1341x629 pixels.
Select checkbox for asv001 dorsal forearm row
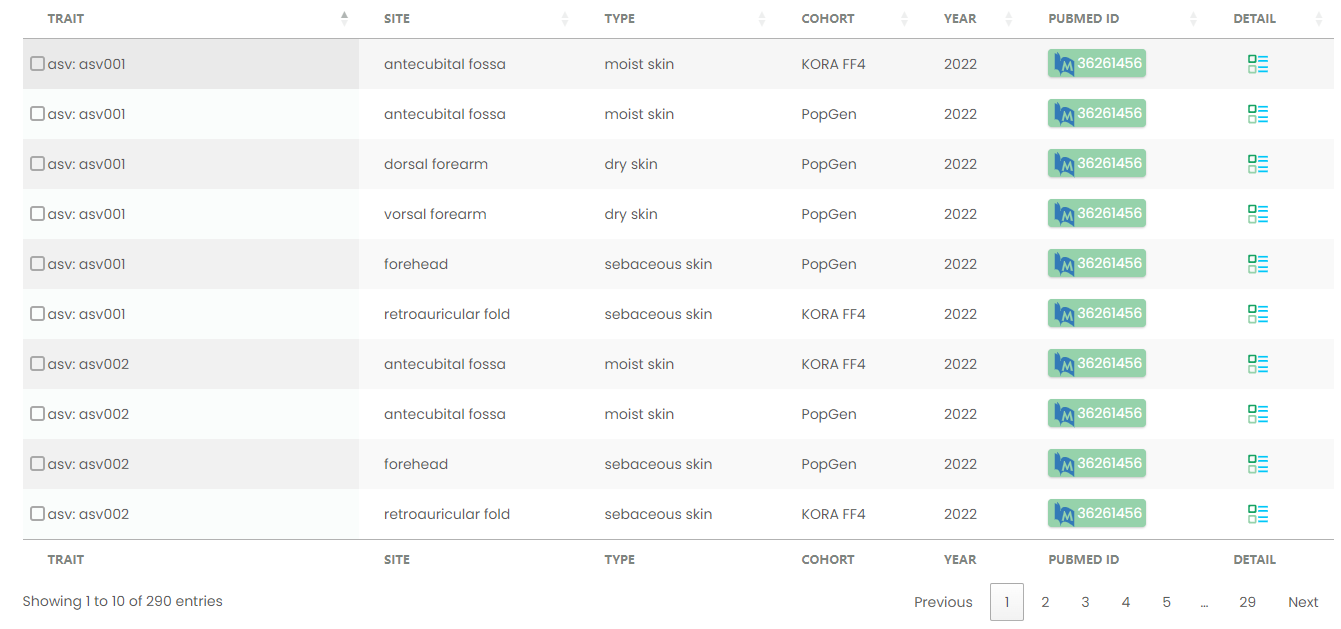[x=37, y=164]
